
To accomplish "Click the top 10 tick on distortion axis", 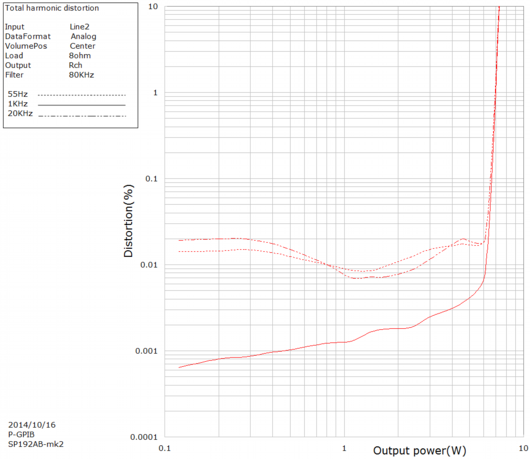I will pyautogui.click(x=153, y=6).
